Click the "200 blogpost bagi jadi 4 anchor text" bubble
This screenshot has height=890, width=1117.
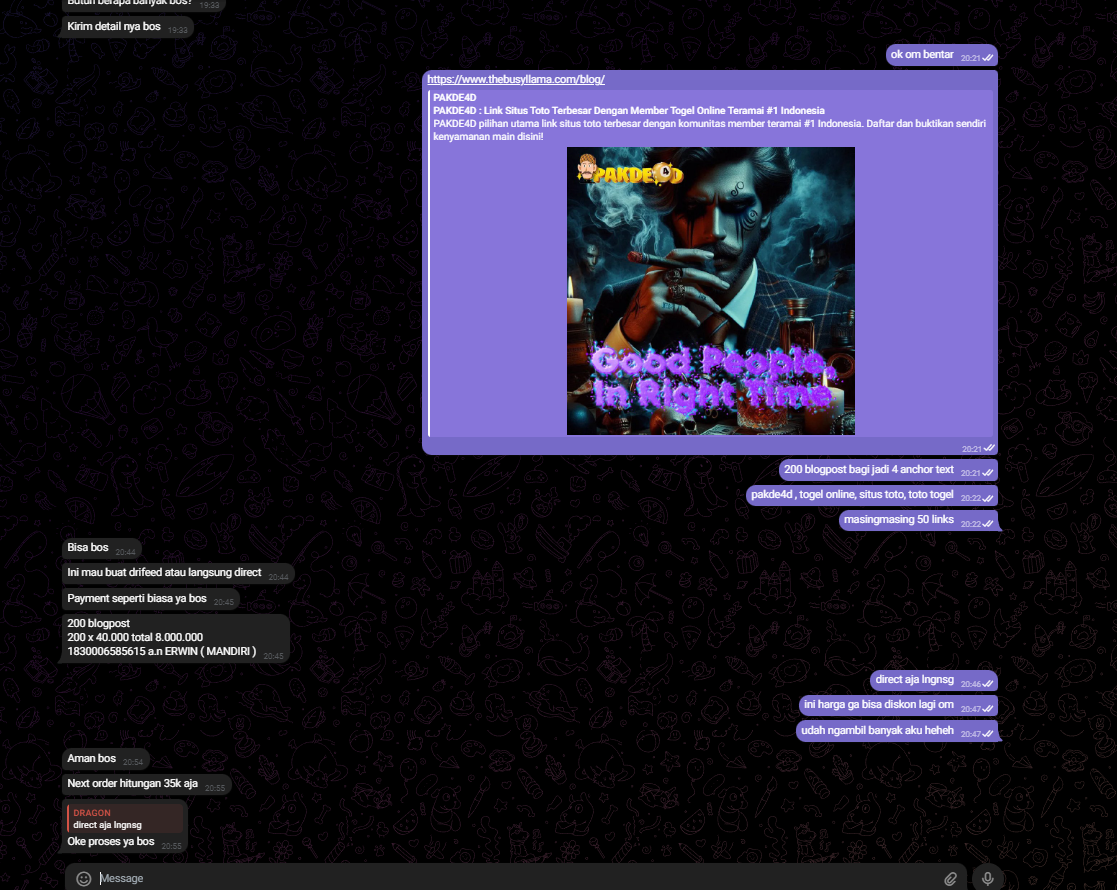869,469
